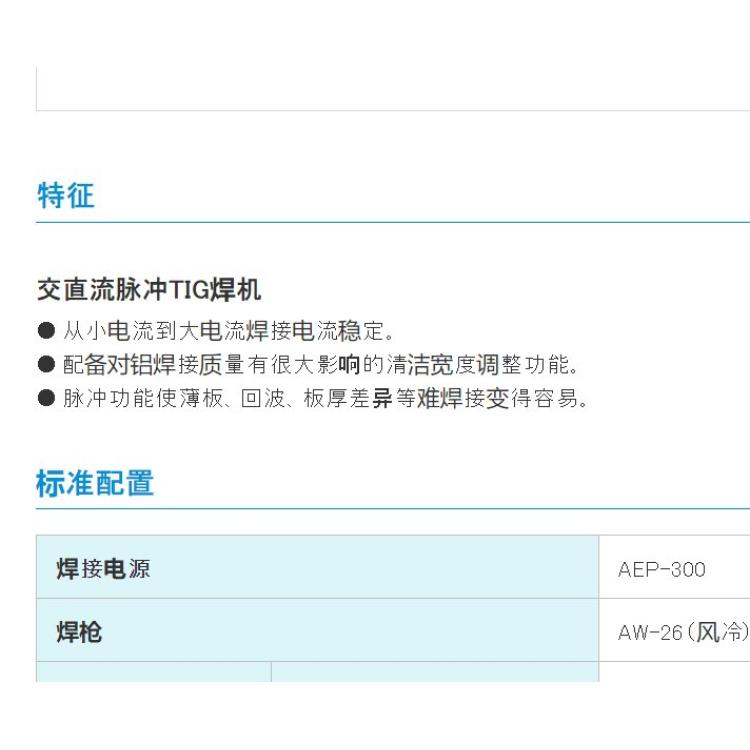
Task: Click the first bullet about 电流稳定
Action: pyautogui.click(x=229, y=331)
